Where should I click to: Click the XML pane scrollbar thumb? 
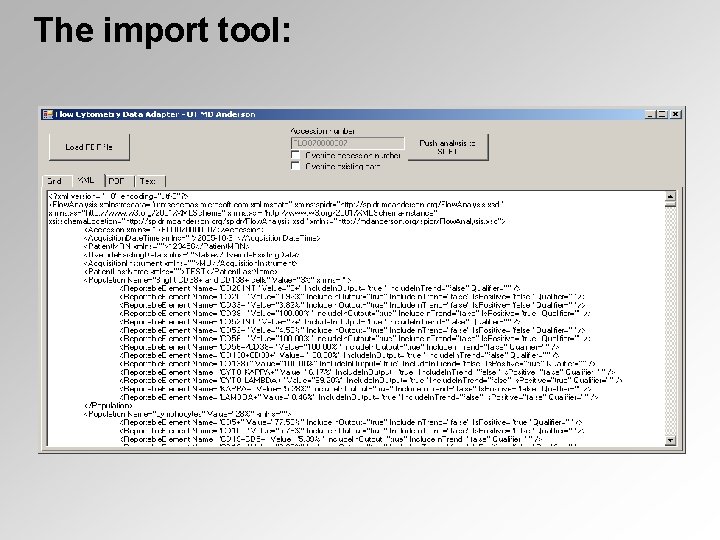[x=670, y=204]
